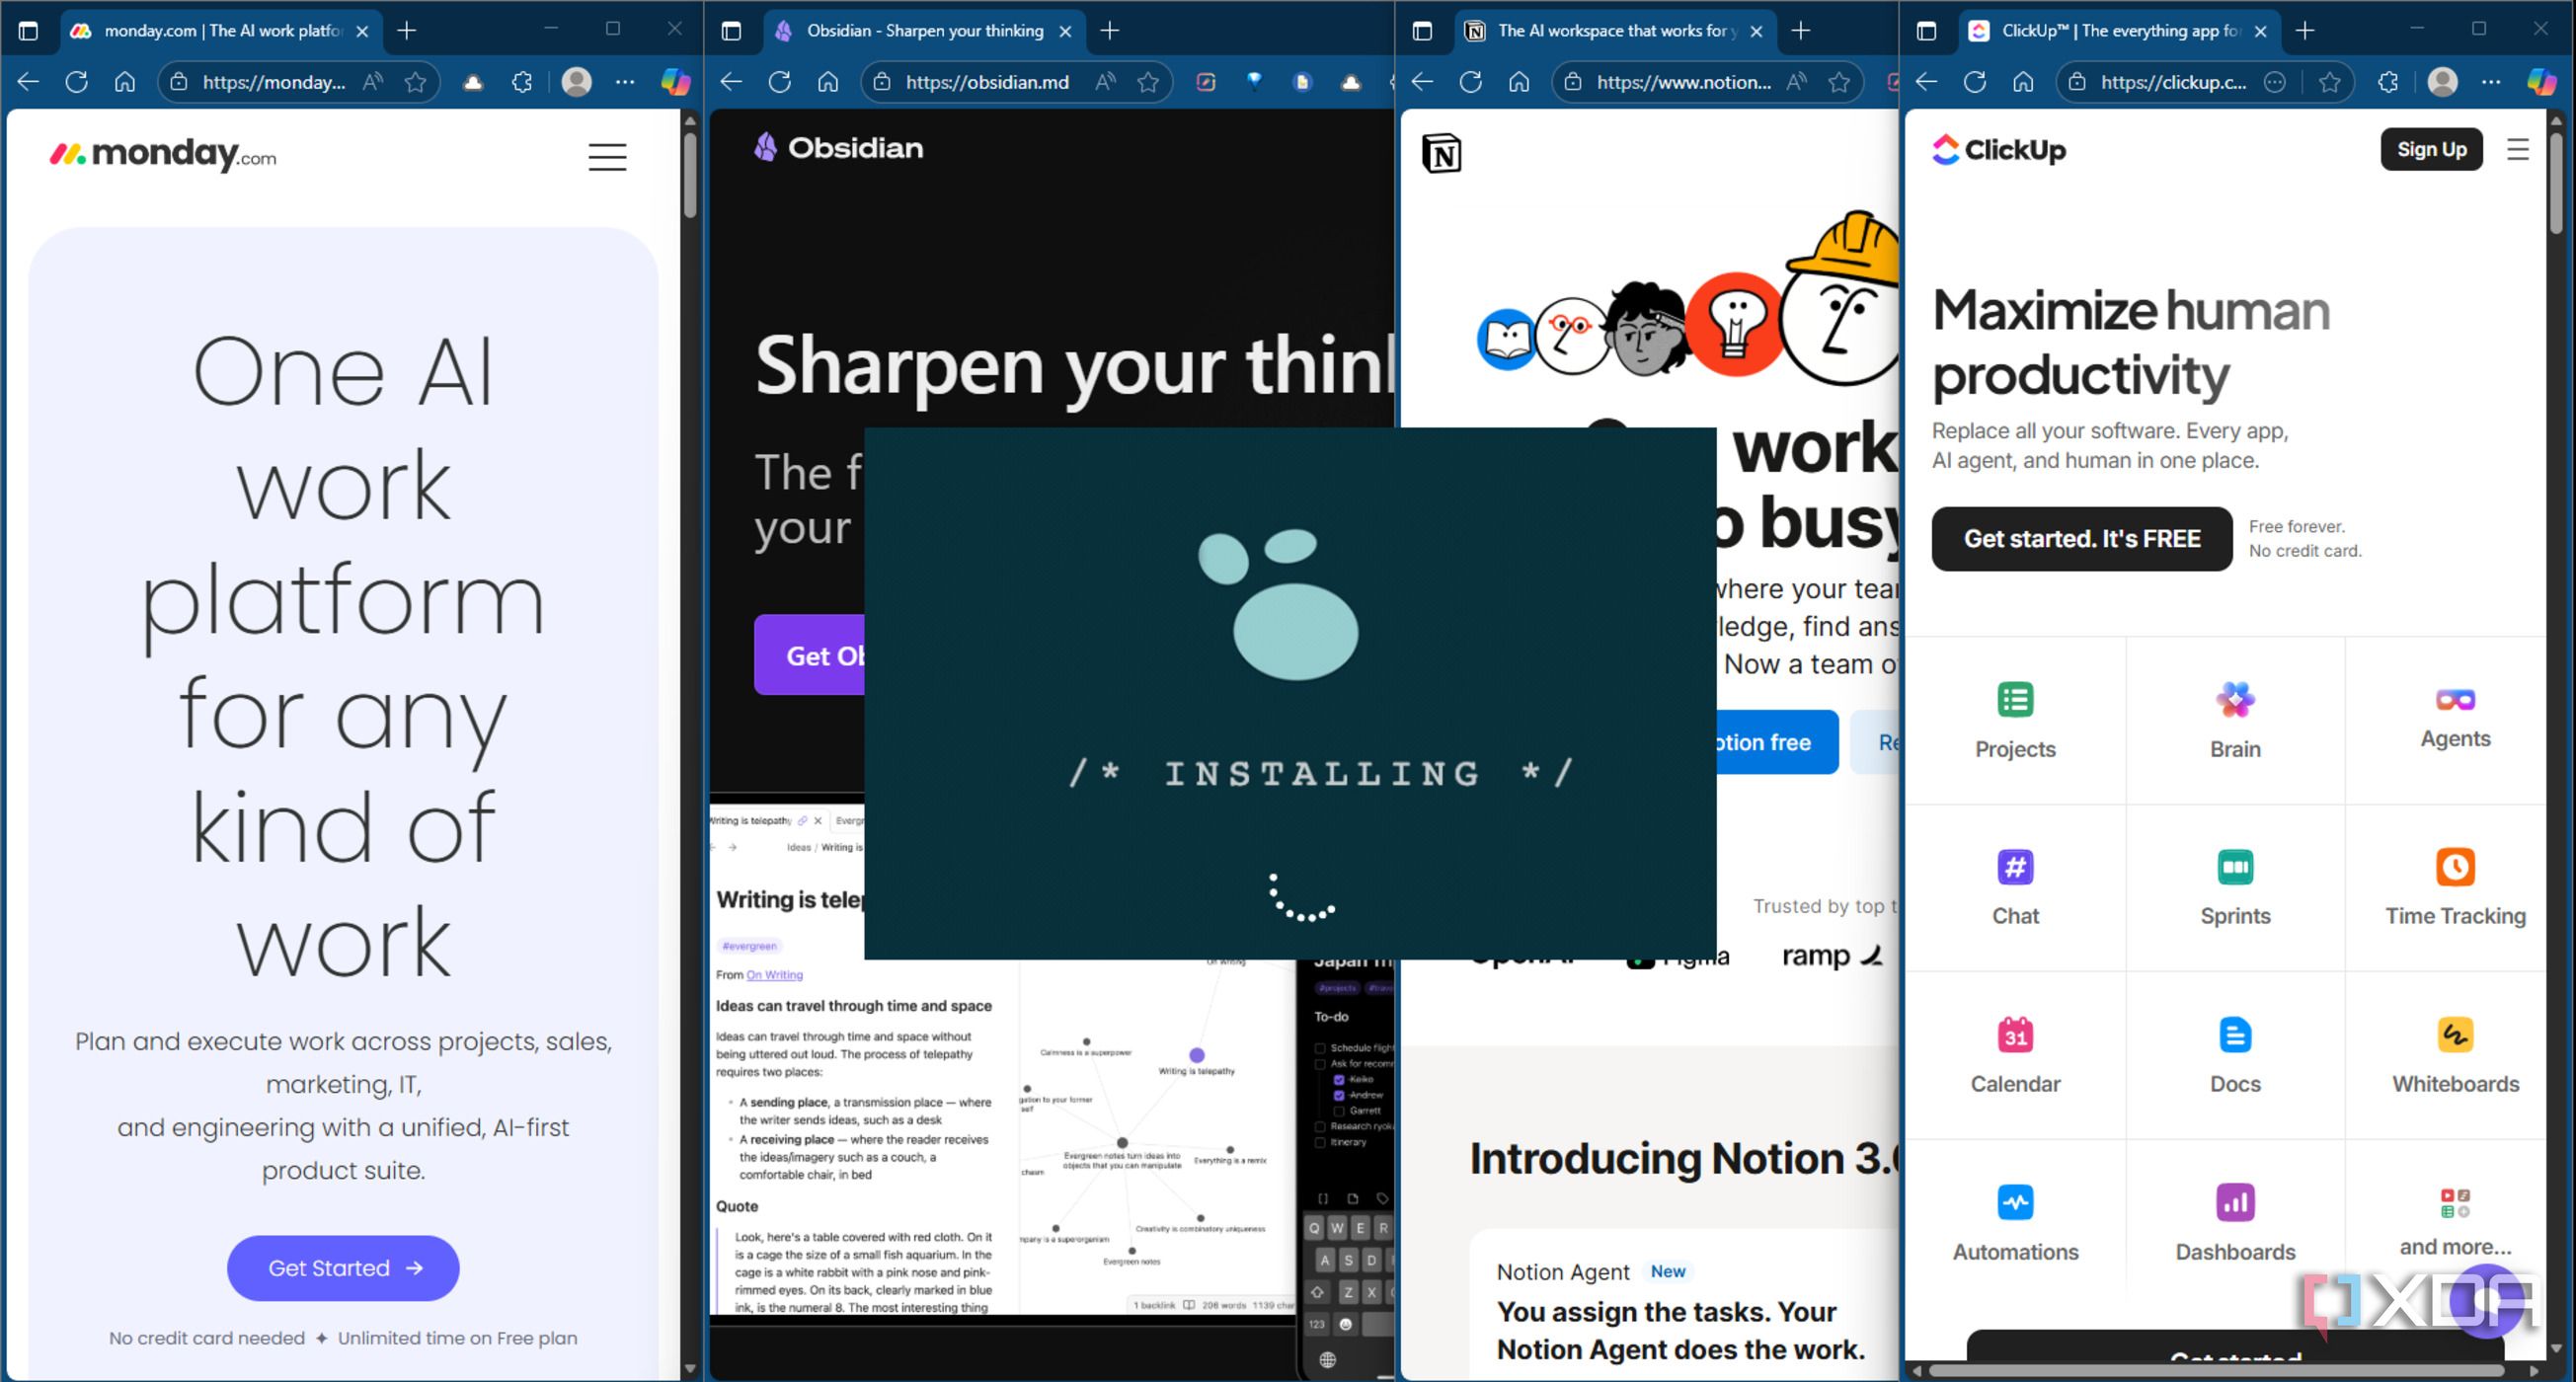Click the ClickUp Dashboards icon
2576x1382 pixels.
tap(2234, 1202)
